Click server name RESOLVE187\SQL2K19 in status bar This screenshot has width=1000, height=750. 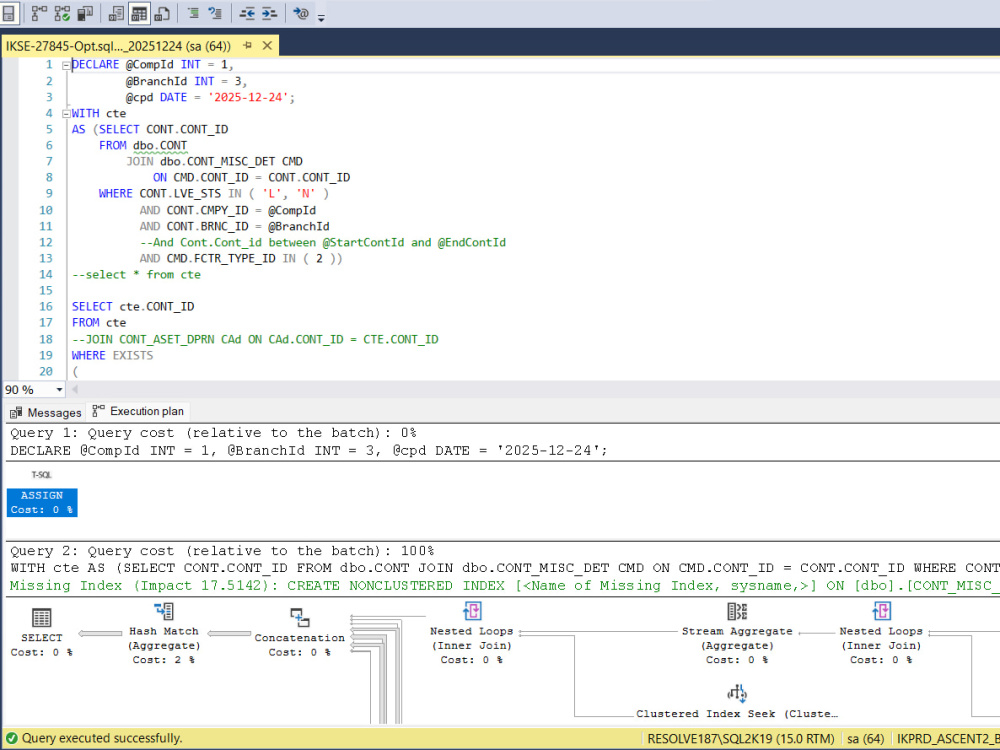click(x=740, y=739)
